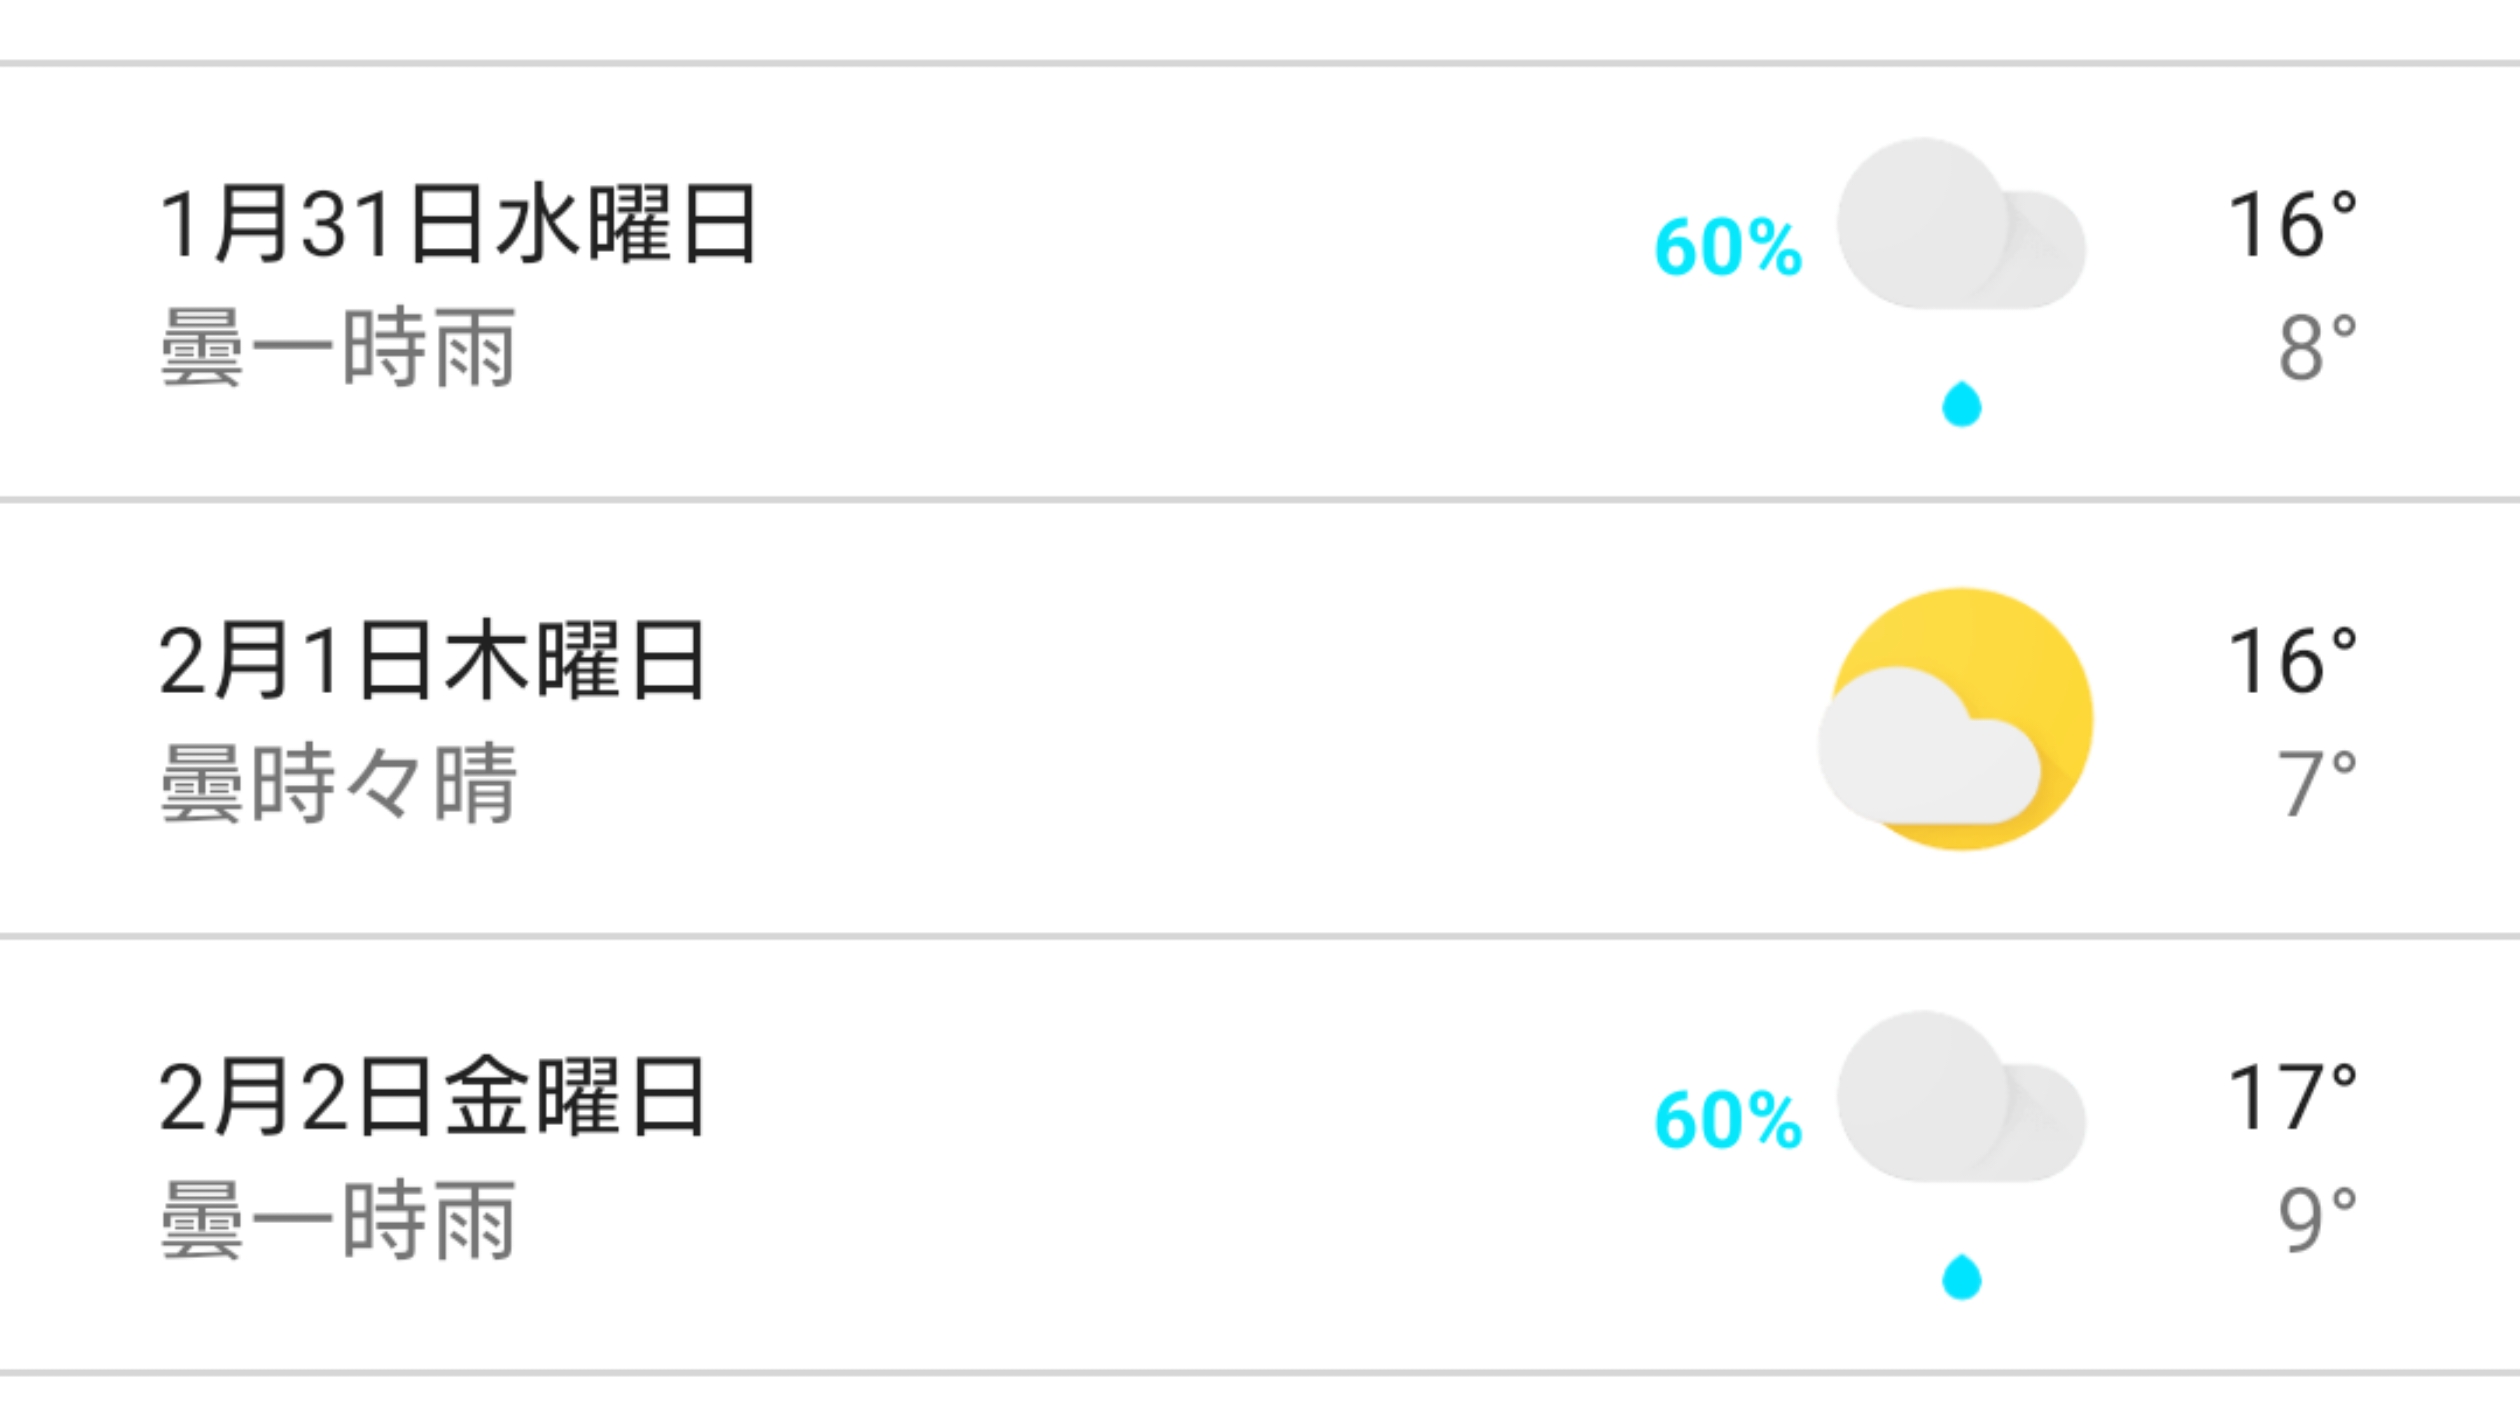The width and height of the screenshot is (2520, 1416).
Task: Click the 7° low temperature for February 1
Action: [2317, 783]
